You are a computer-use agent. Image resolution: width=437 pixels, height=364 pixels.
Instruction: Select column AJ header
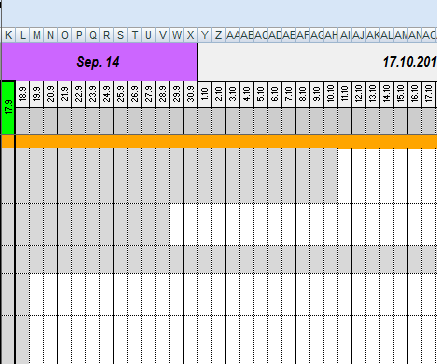click(x=359, y=35)
